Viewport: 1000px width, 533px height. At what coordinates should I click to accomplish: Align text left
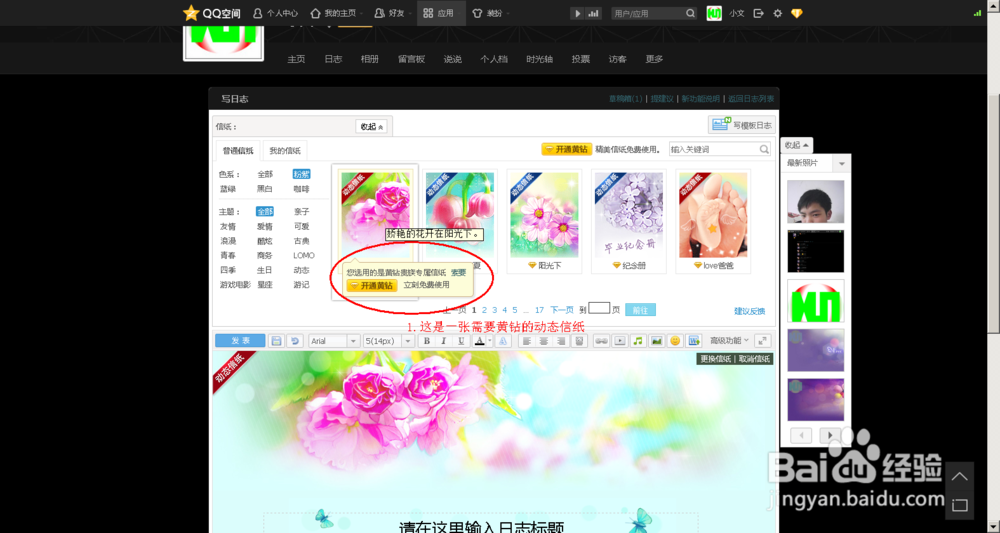[x=527, y=341]
